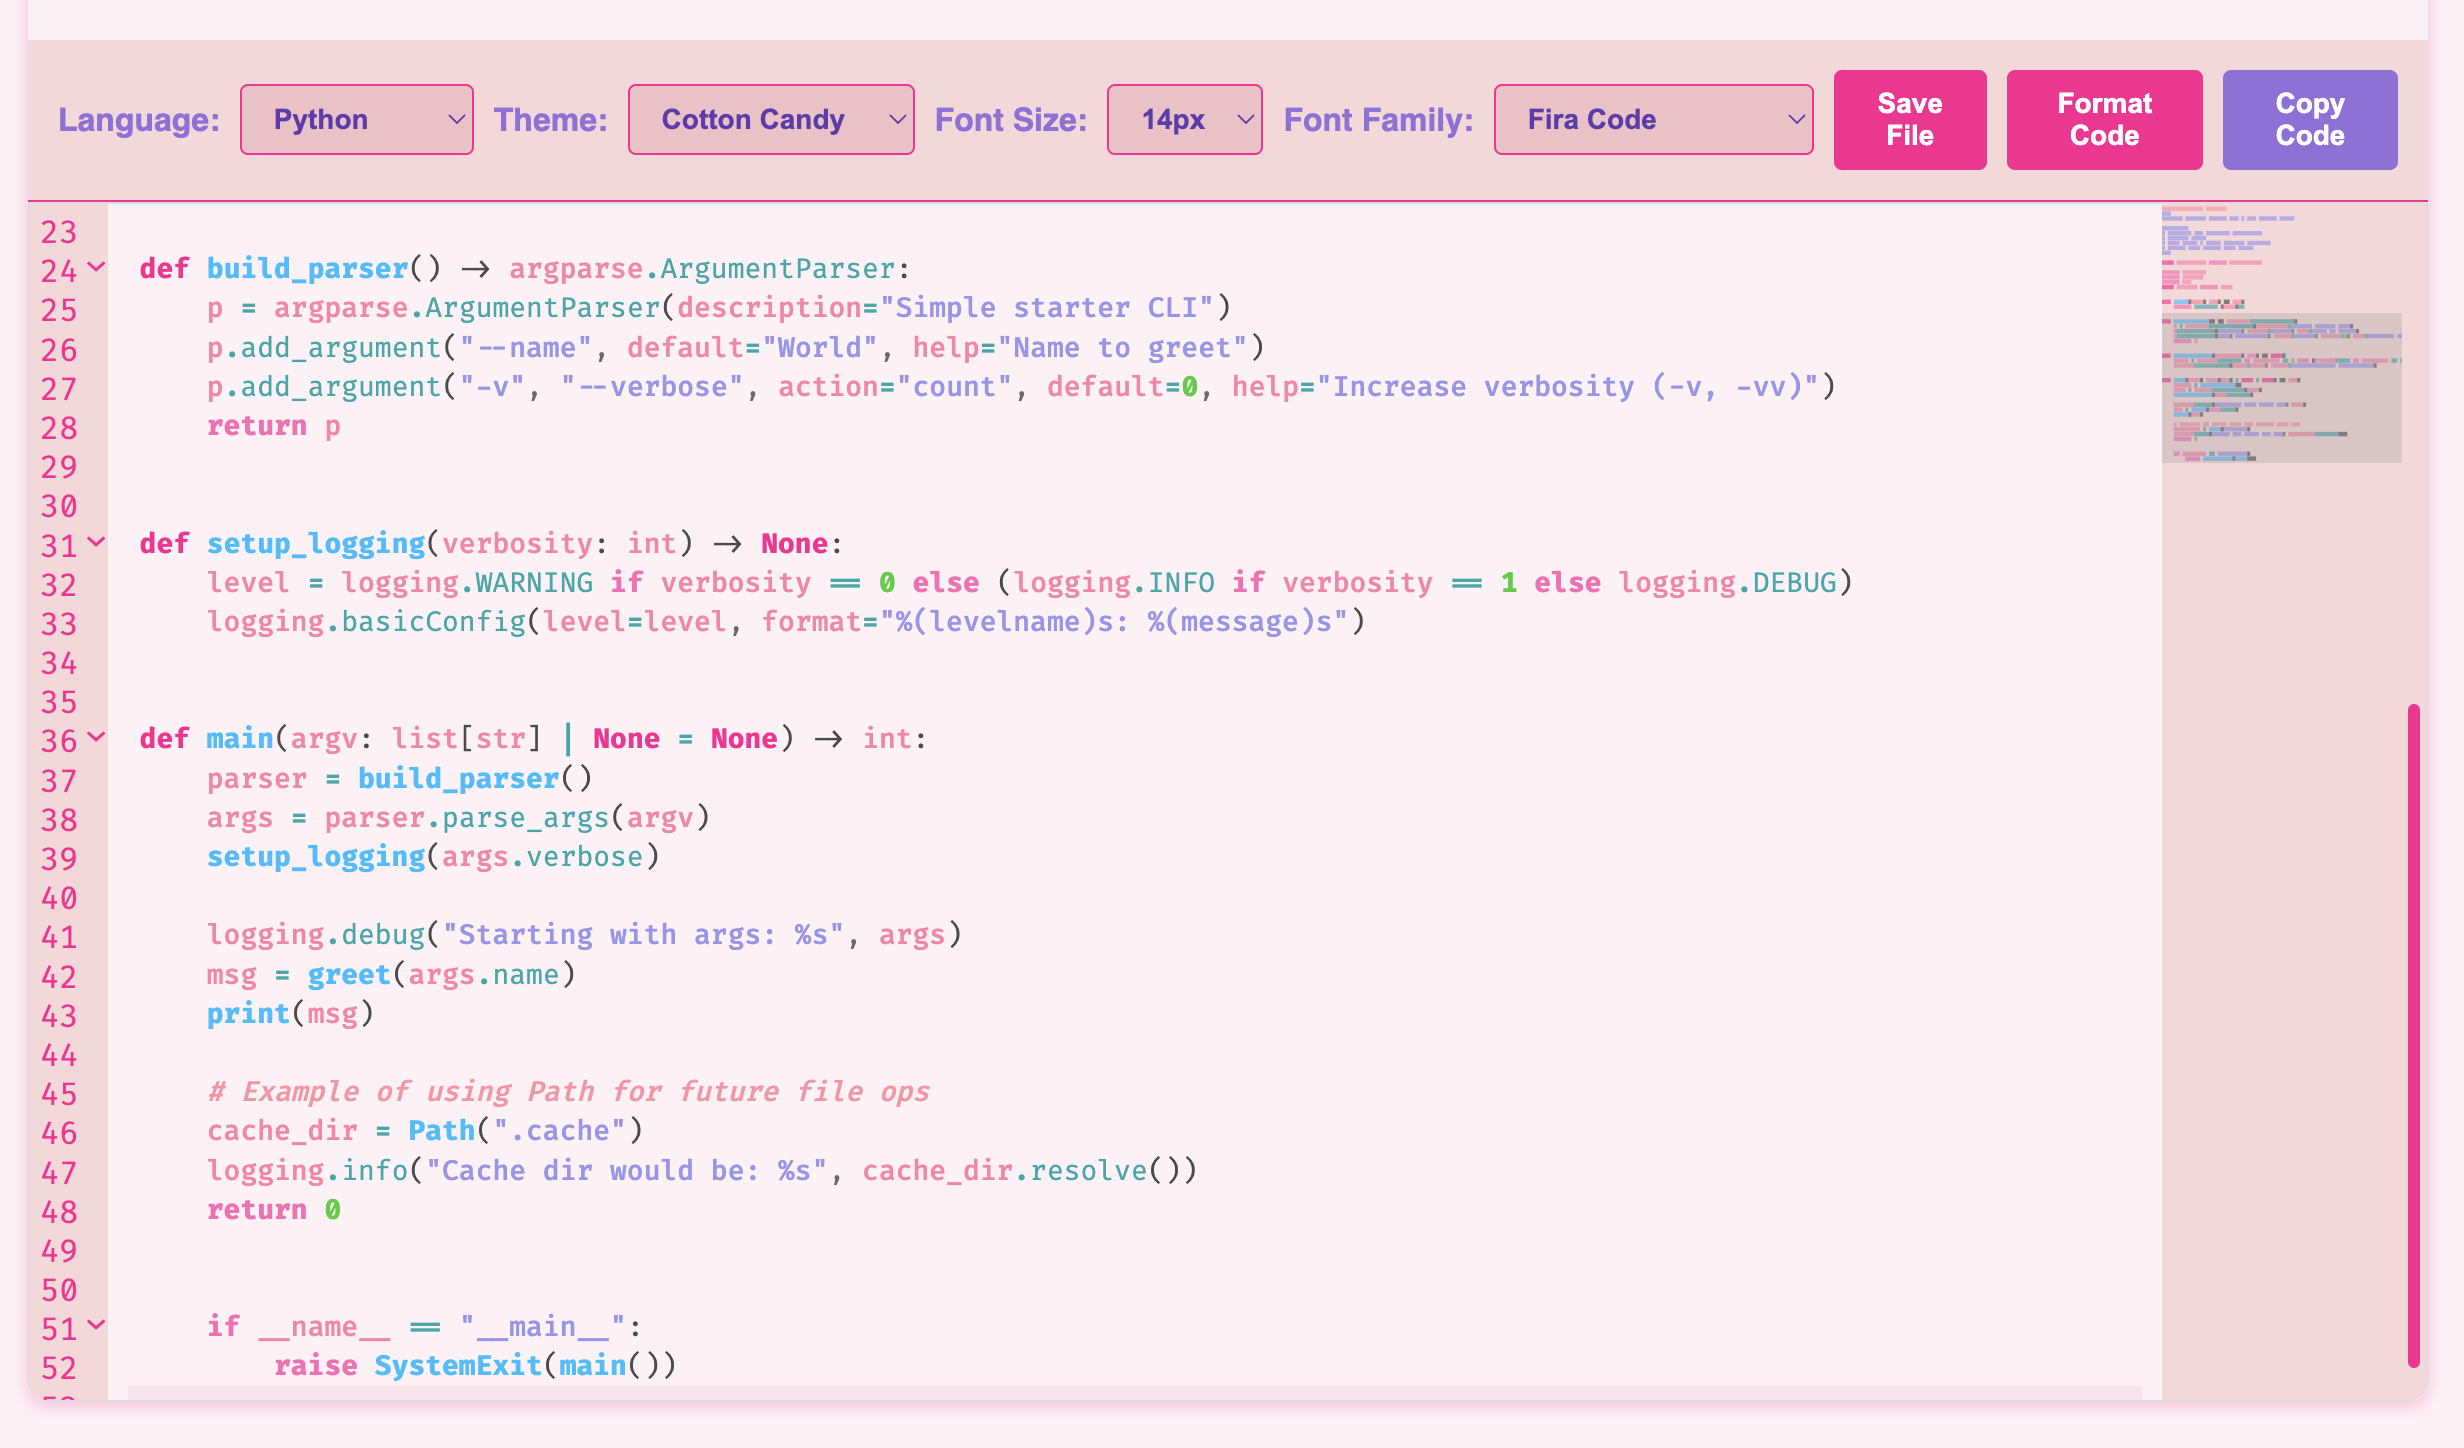
Task: Click line number 45 in the gutter
Action: point(59,1094)
